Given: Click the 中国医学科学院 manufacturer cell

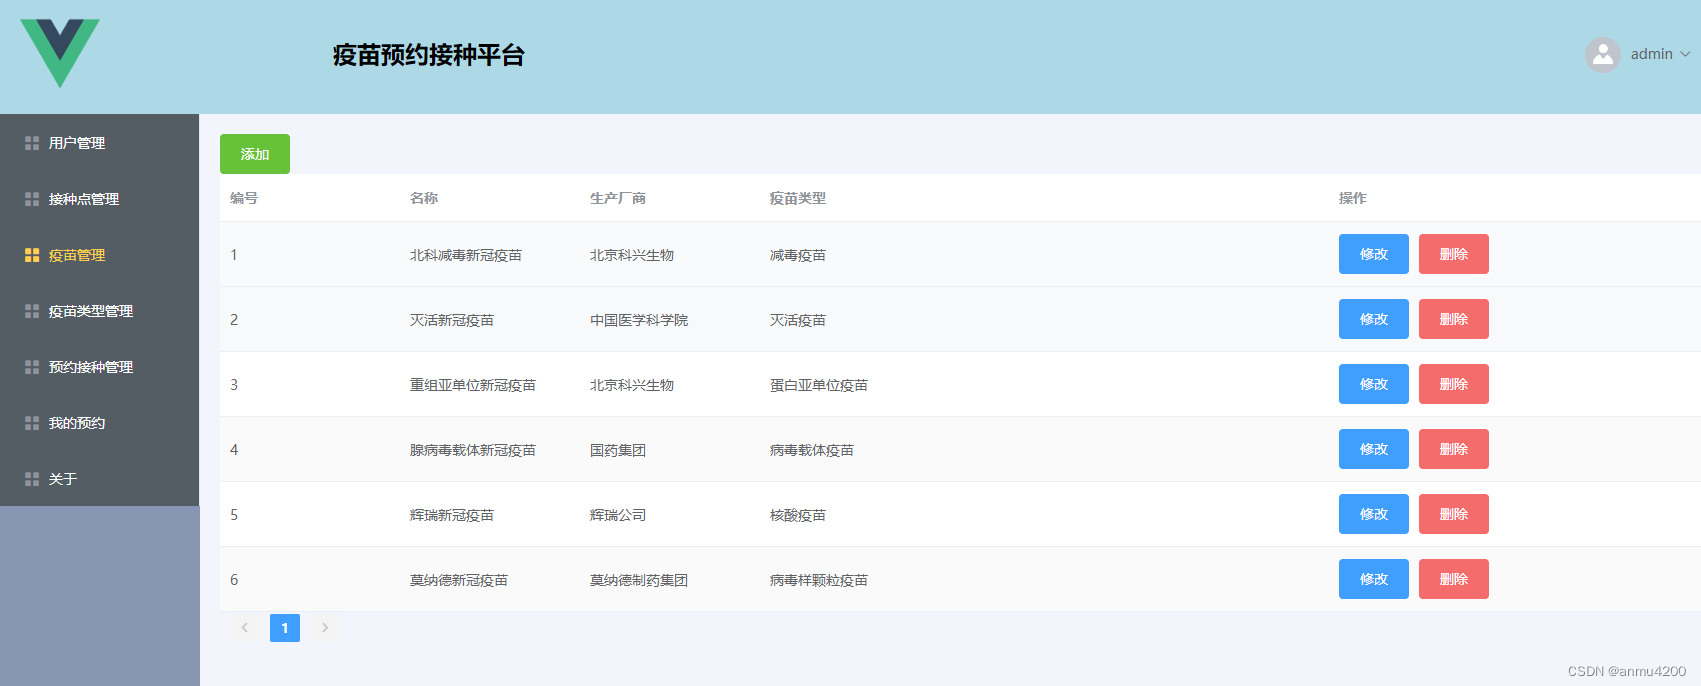Looking at the screenshot, I should (639, 320).
